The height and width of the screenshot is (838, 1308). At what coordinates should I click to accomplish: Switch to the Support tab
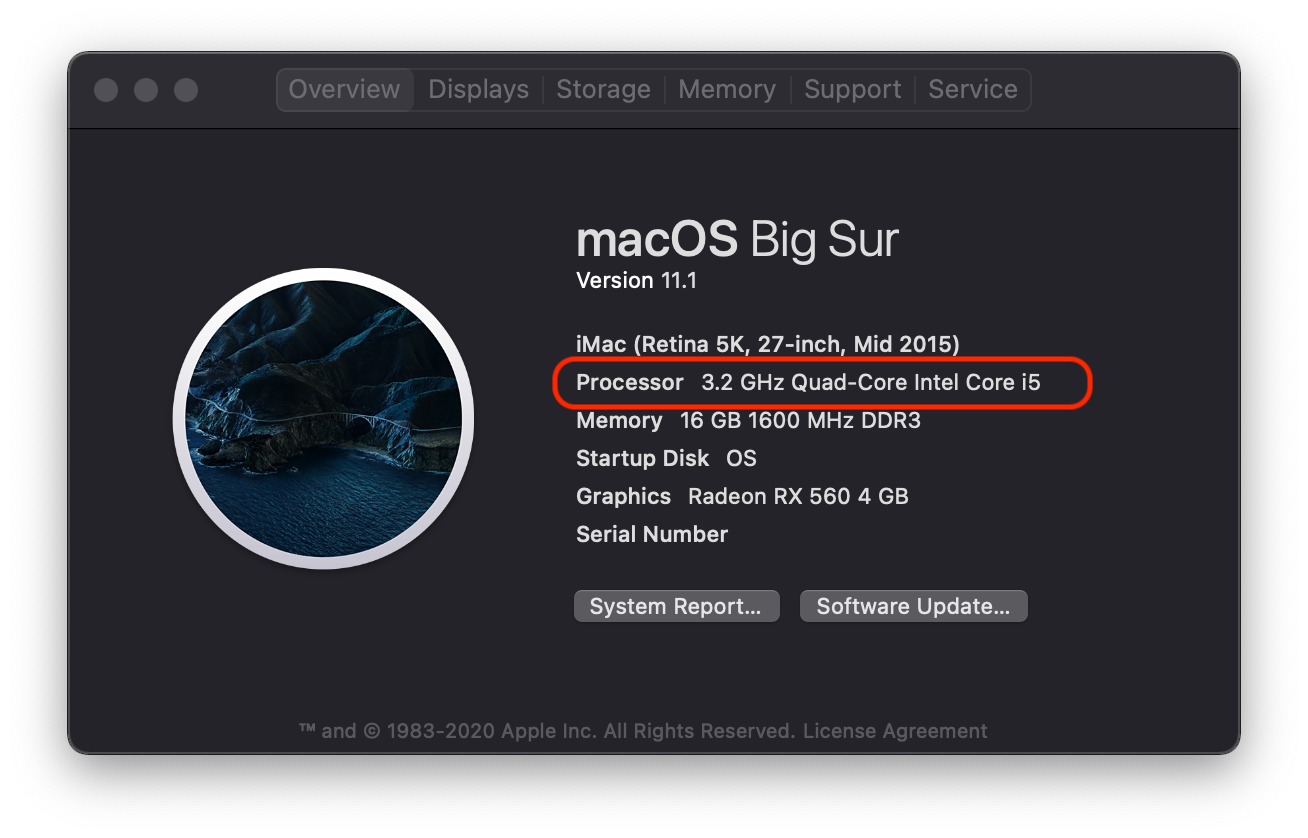(852, 89)
